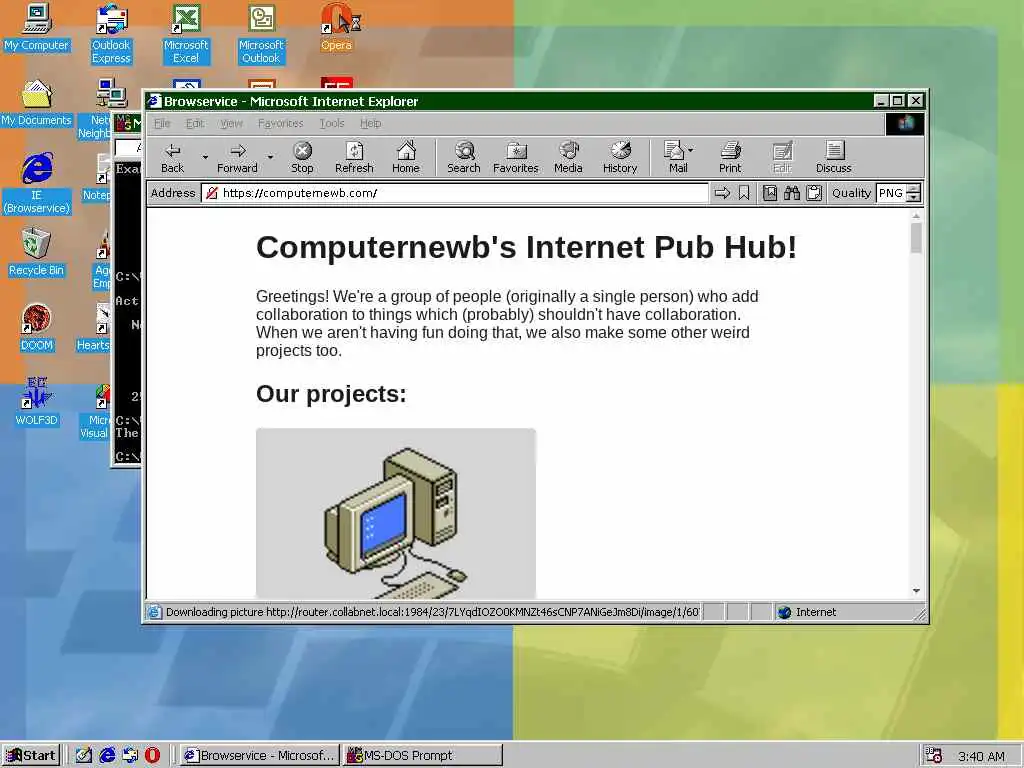Screen dimensions: 1024x768
Task: Select the Microsoft Excel desktop icon
Action: [x=186, y=34]
